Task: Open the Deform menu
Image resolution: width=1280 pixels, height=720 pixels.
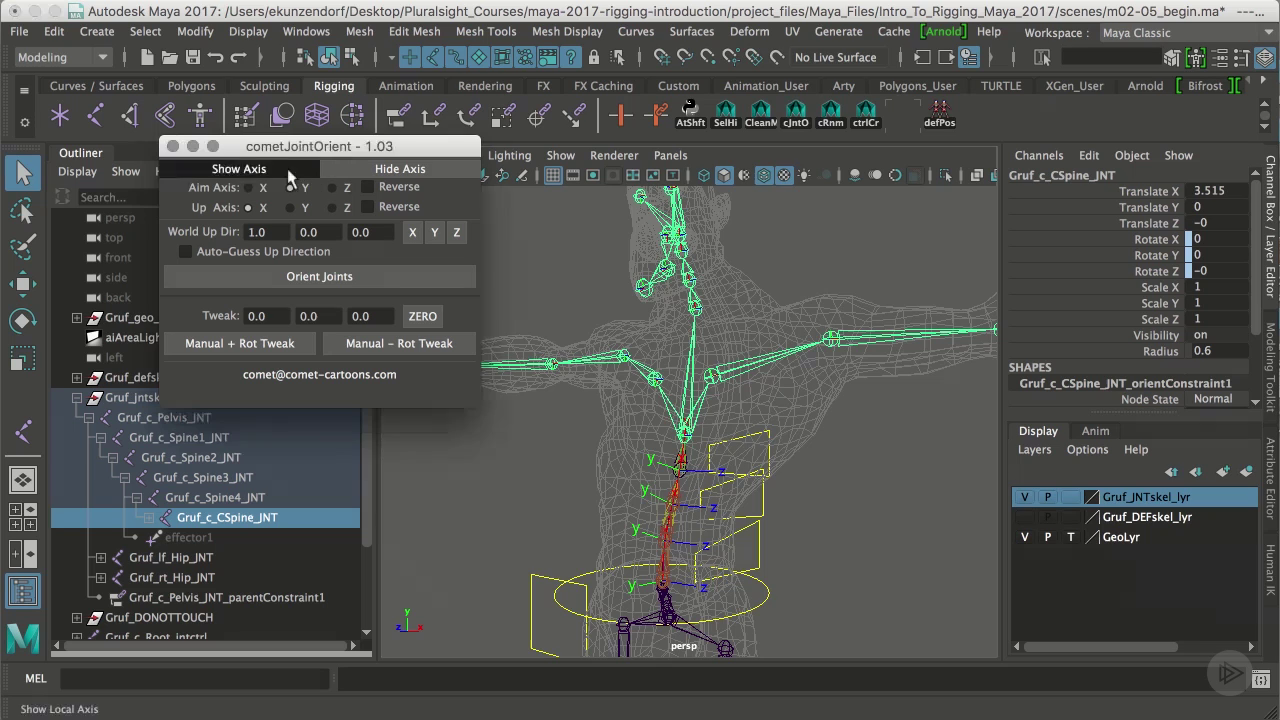Action: [749, 31]
